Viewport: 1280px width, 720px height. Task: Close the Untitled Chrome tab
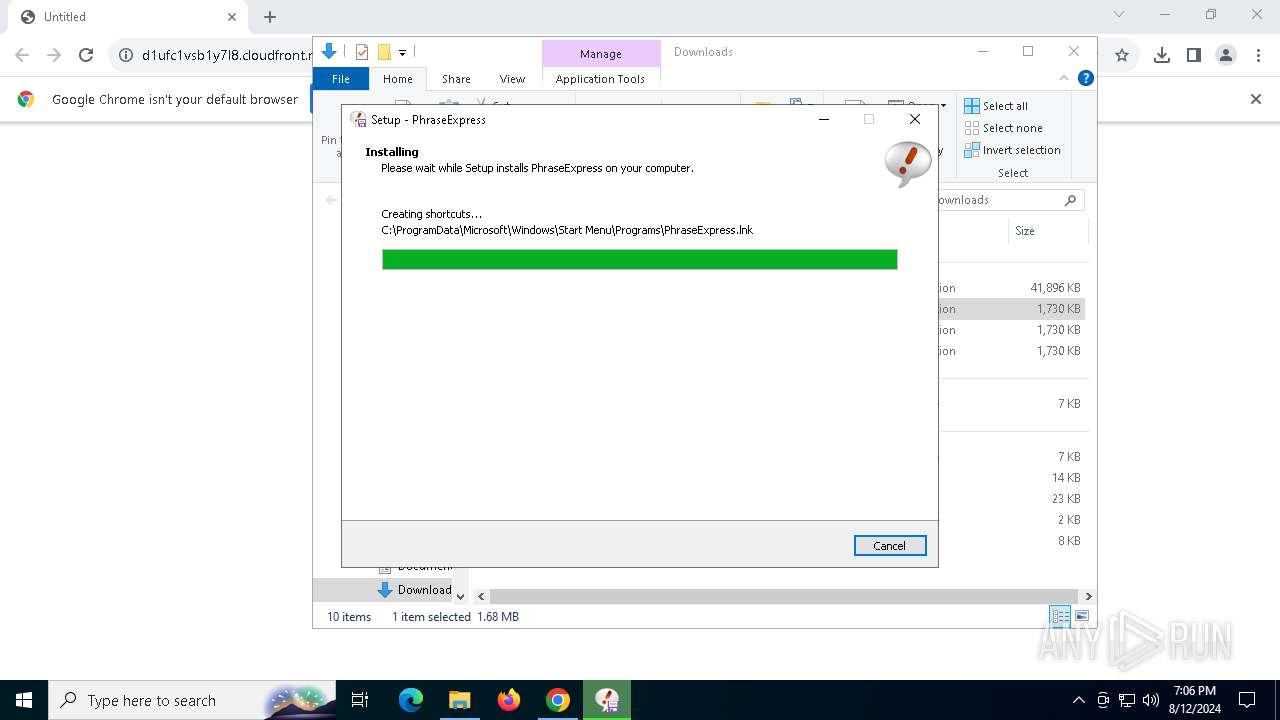tap(232, 17)
